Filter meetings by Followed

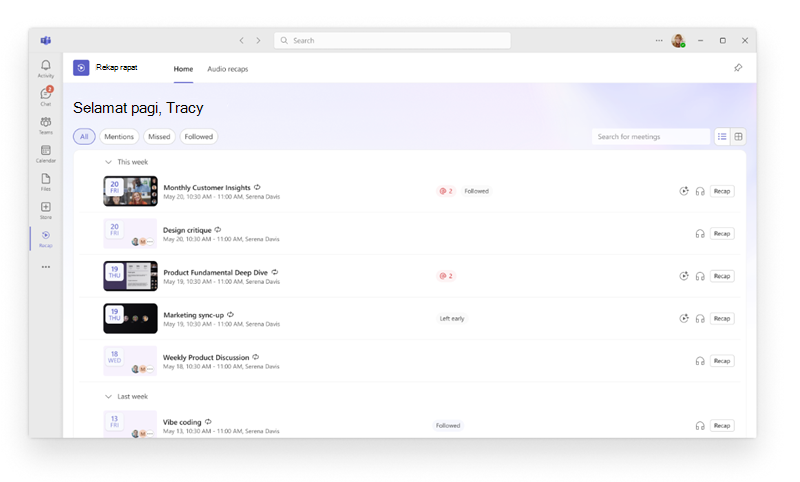(x=198, y=136)
